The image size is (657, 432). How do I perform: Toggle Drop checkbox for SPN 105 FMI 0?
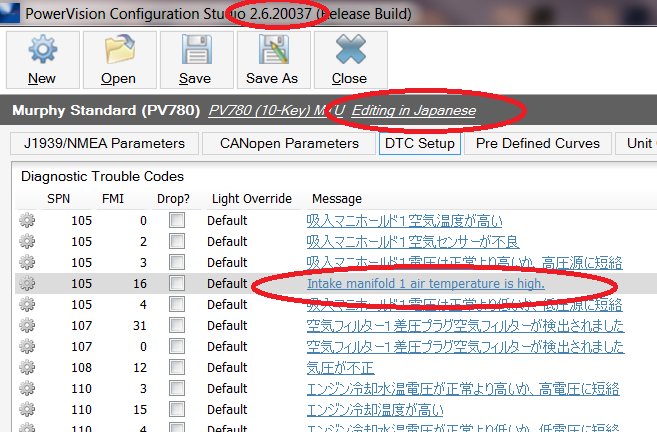pyautogui.click(x=177, y=220)
